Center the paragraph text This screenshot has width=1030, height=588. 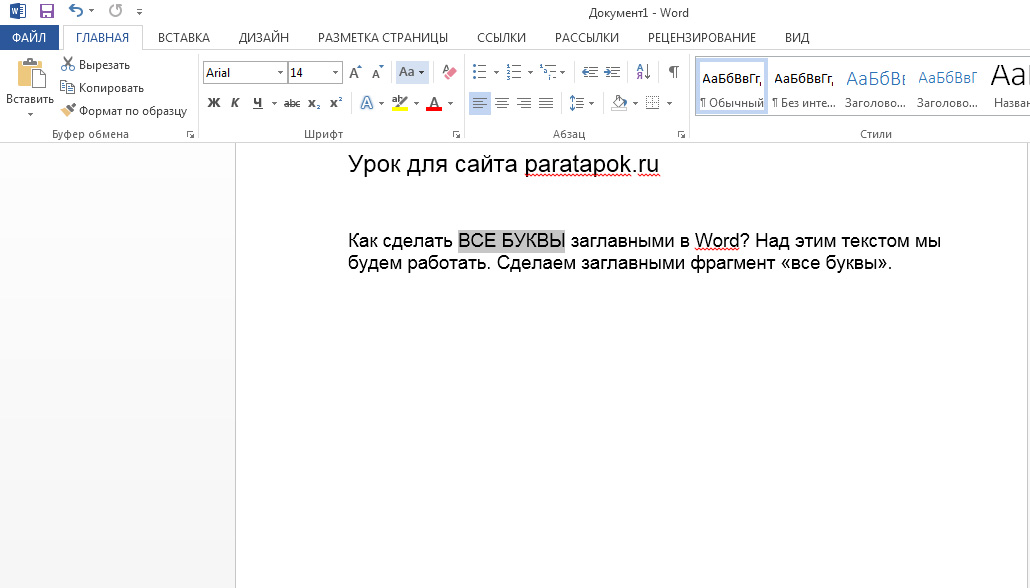502,103
